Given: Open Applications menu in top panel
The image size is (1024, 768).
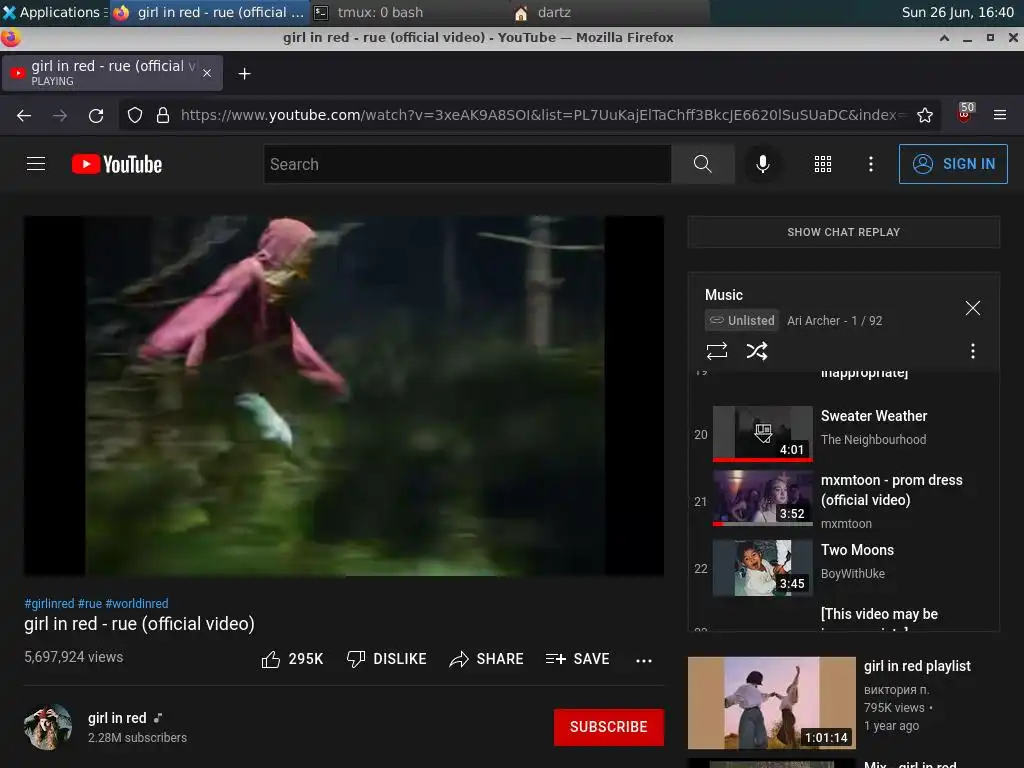Looking at the screenshot, I should [54, 12].
